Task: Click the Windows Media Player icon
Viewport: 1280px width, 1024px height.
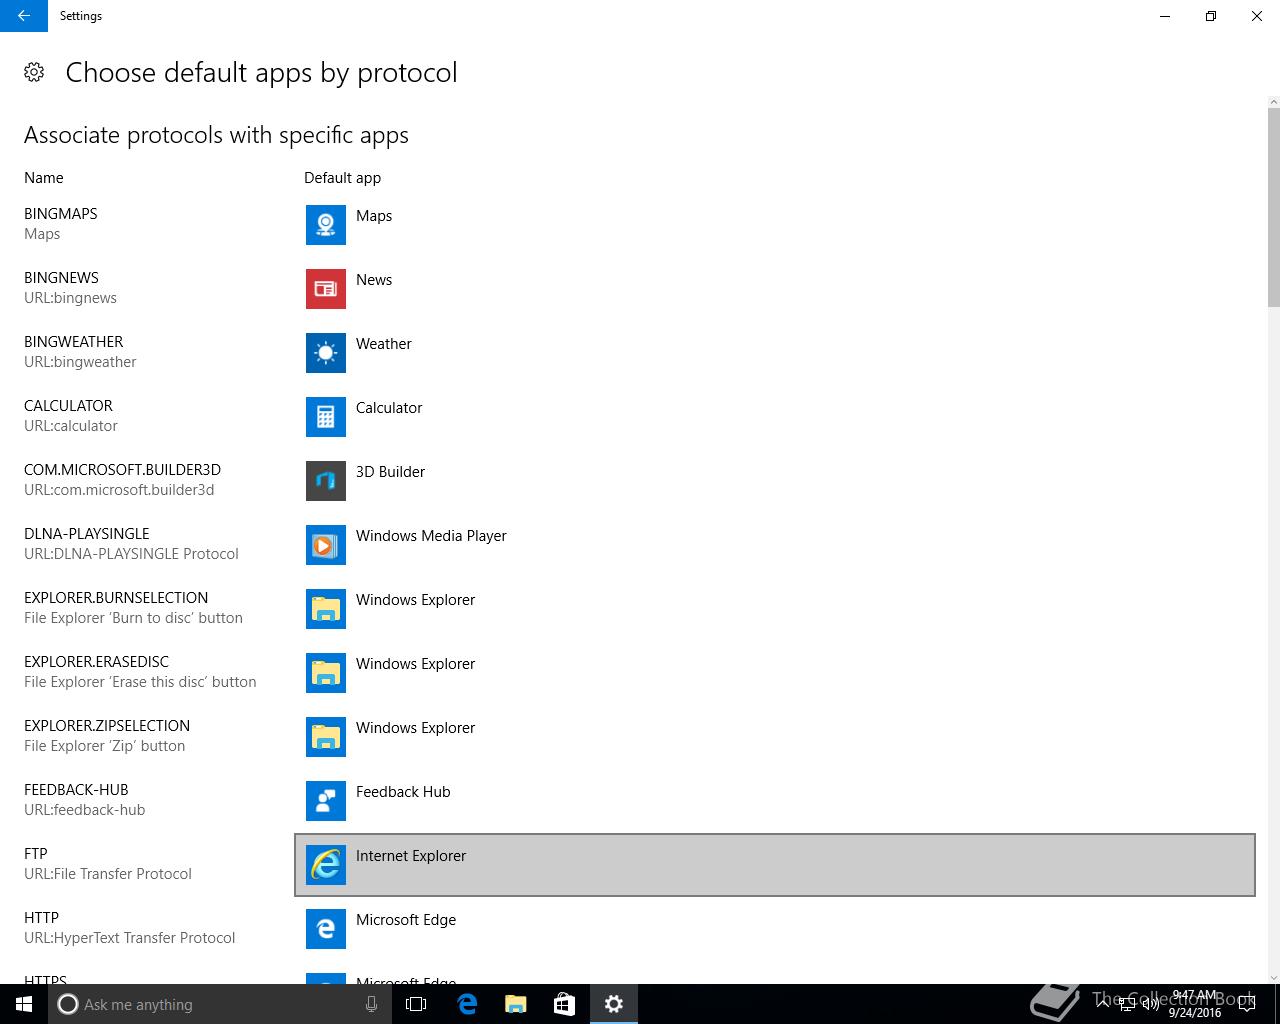Action: point(326,545)
